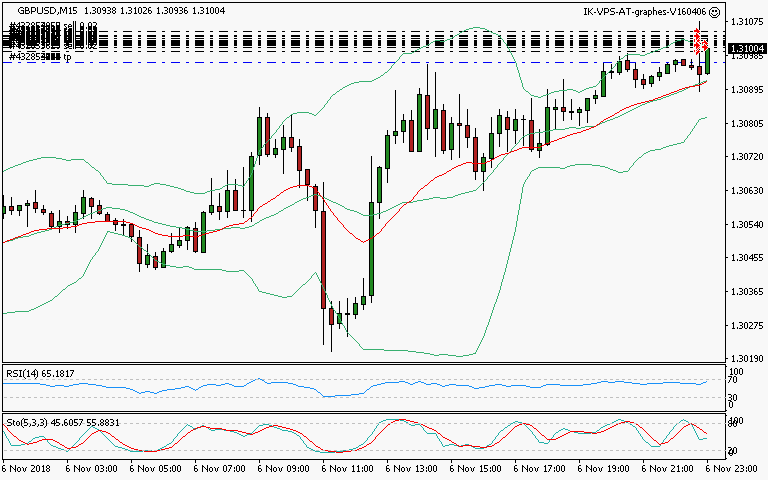Click the topmost sell order label
This screenshot has width=768, height=480.
52,25
